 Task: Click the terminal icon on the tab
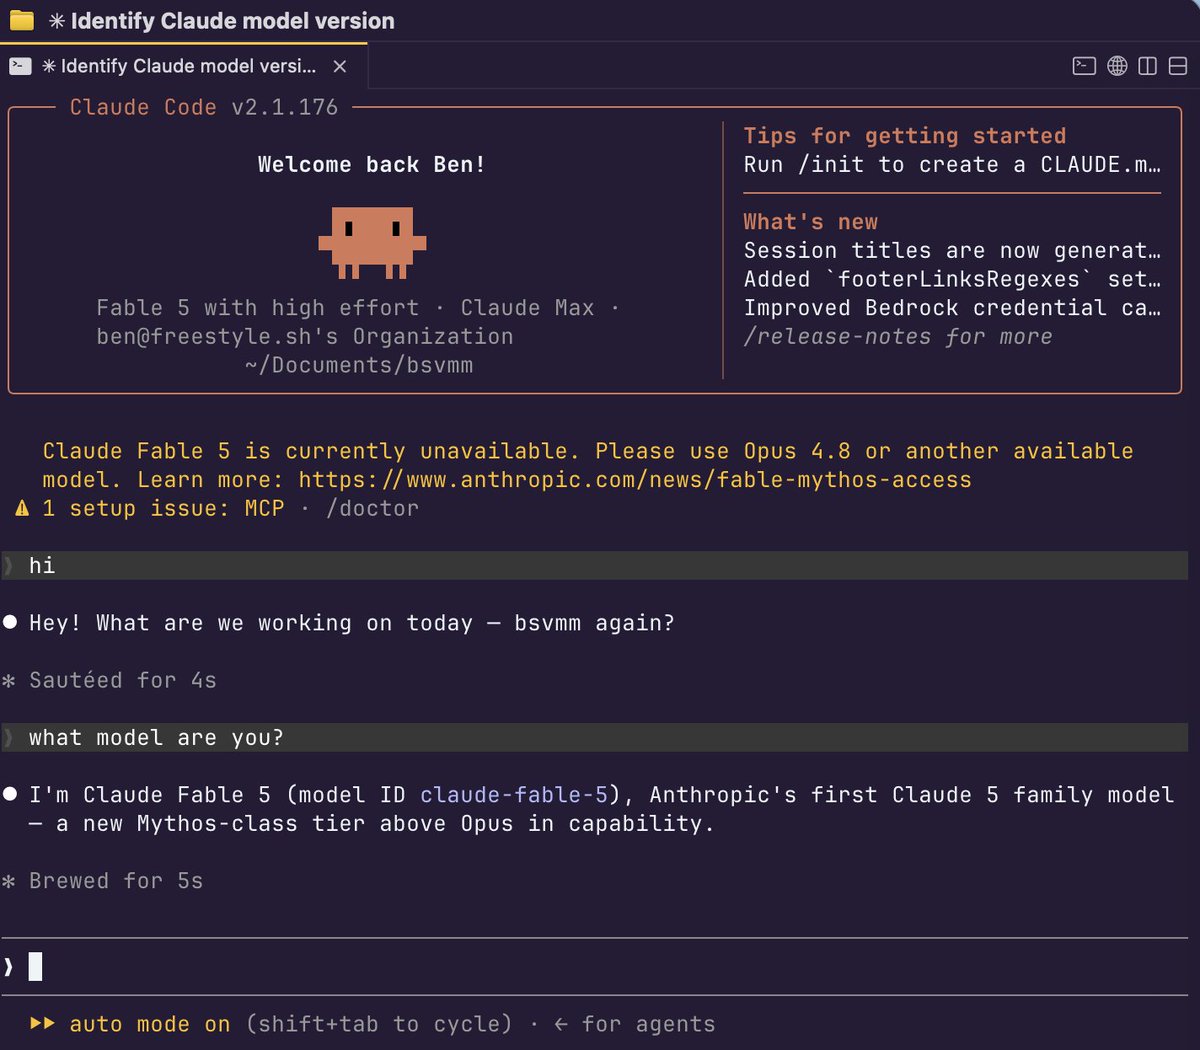tap(20, 66)
